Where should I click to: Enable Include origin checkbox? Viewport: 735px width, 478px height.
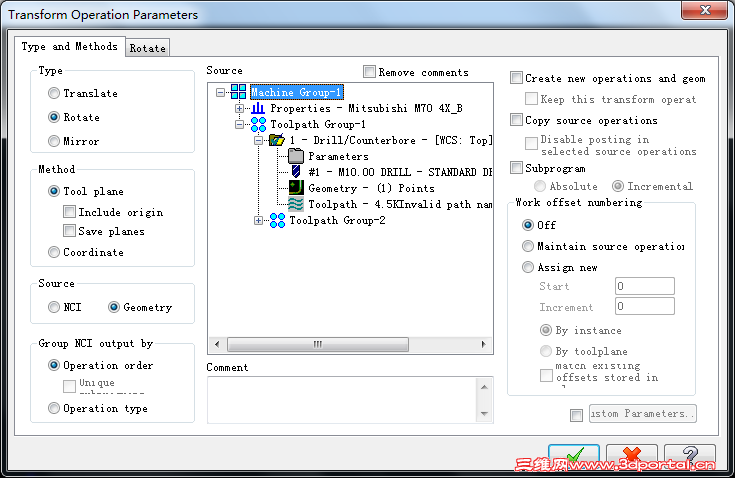coord(69,212)
